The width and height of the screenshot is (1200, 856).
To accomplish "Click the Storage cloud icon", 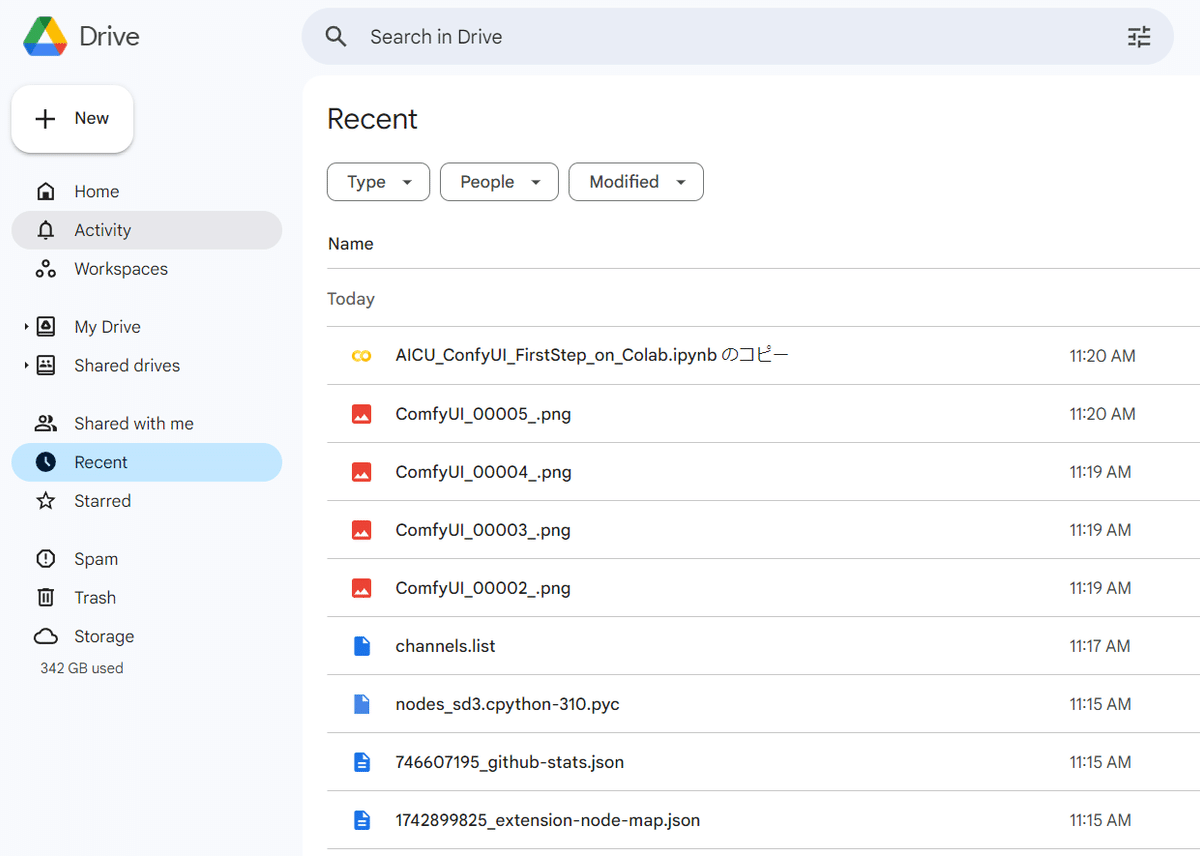I will pyautogui.click(x=46, y=636).
